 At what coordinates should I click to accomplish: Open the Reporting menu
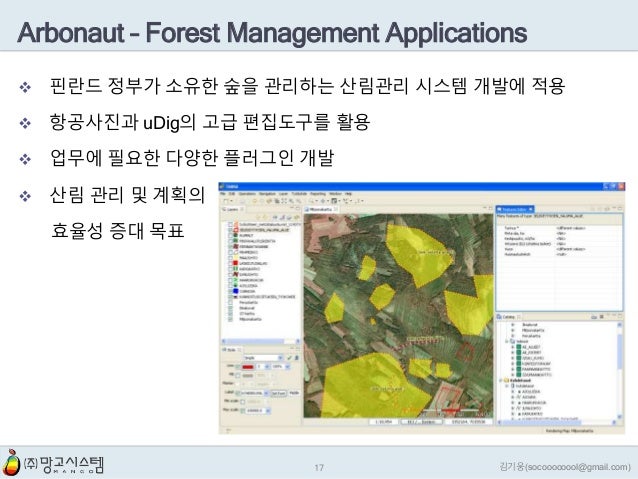point(318,194)
